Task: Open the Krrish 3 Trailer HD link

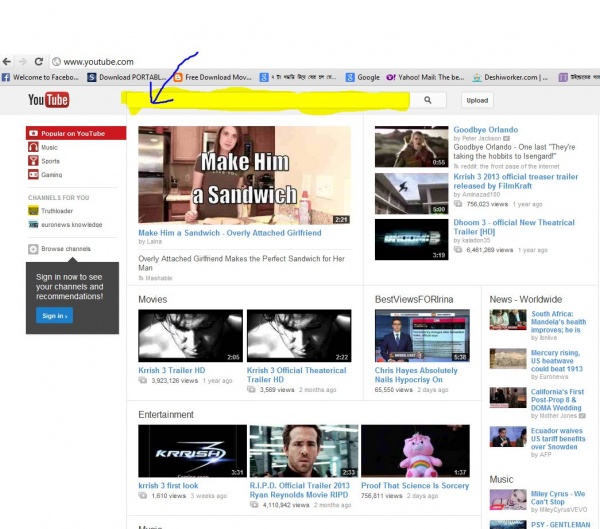Action: coord(172,371)
